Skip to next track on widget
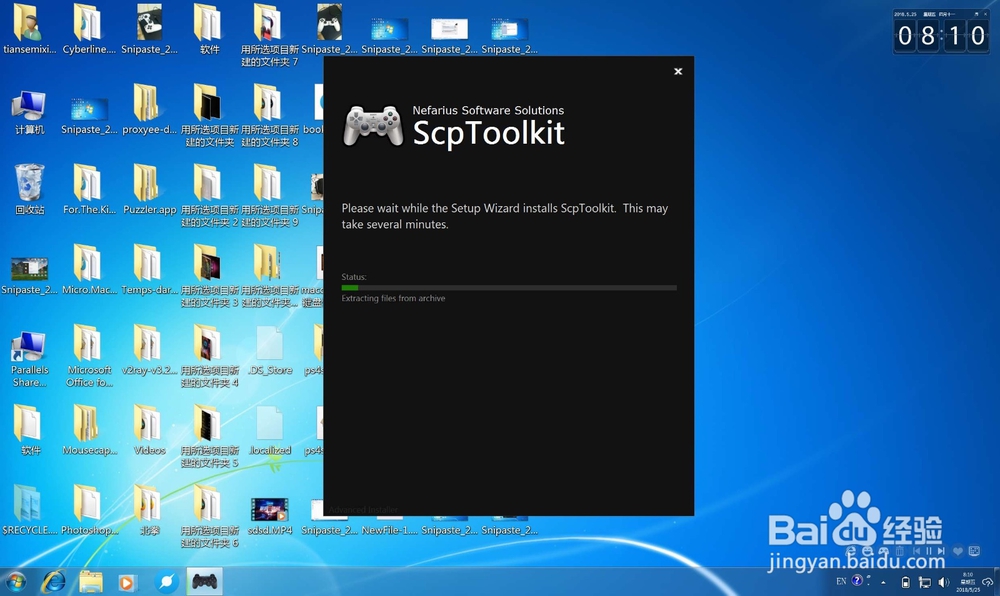 tap(941, 551)
